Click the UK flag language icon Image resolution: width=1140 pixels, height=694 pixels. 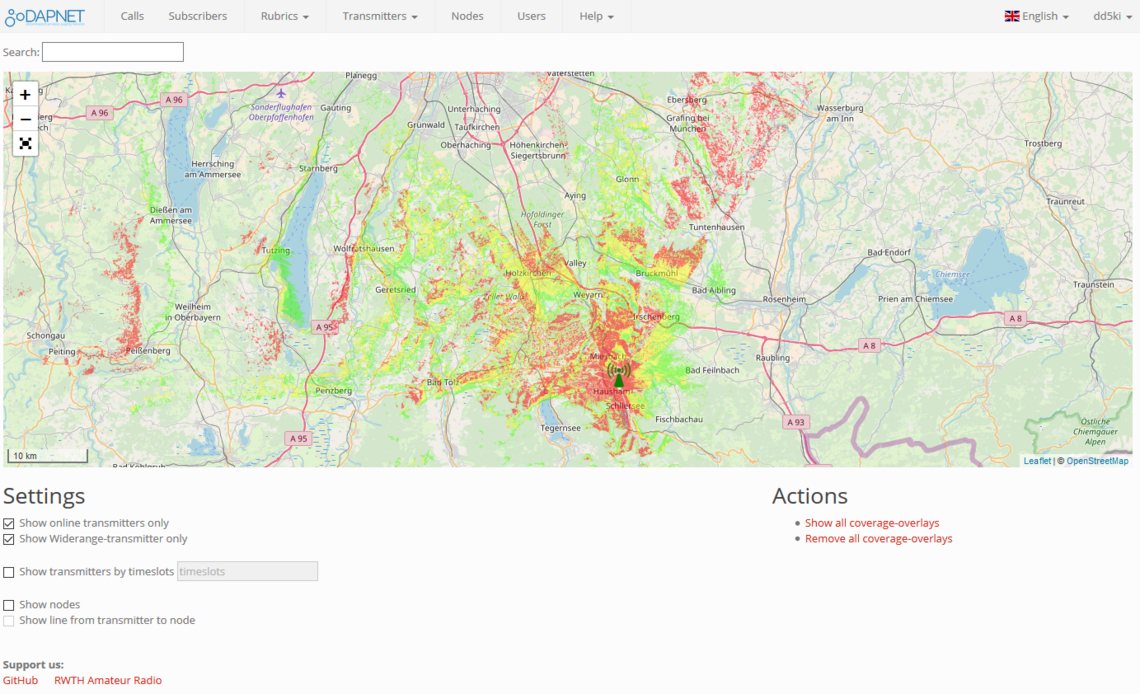[x=1011, y=16]
